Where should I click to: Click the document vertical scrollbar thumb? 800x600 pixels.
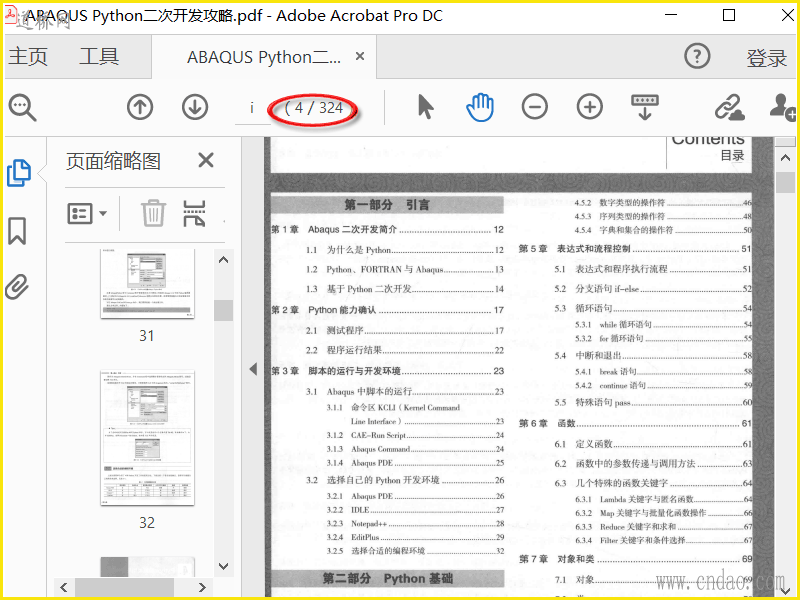[785, 182]
